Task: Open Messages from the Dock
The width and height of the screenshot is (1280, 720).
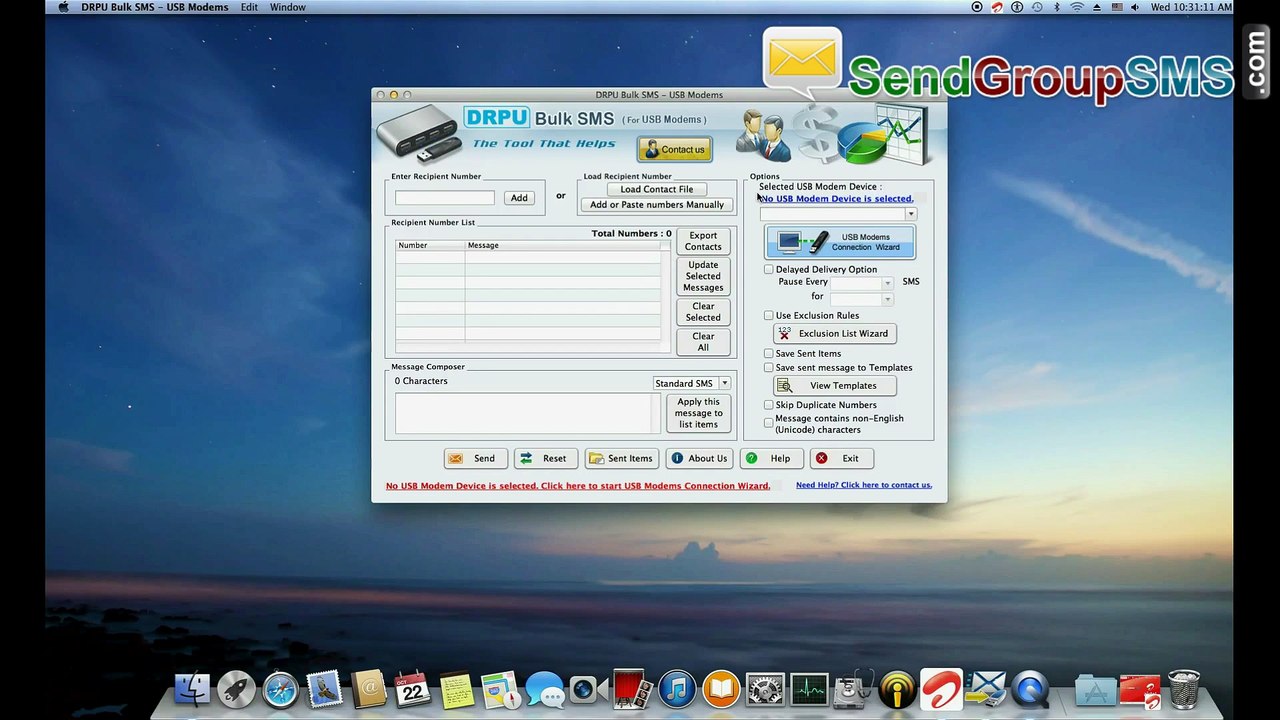Action: pos(544,690)
